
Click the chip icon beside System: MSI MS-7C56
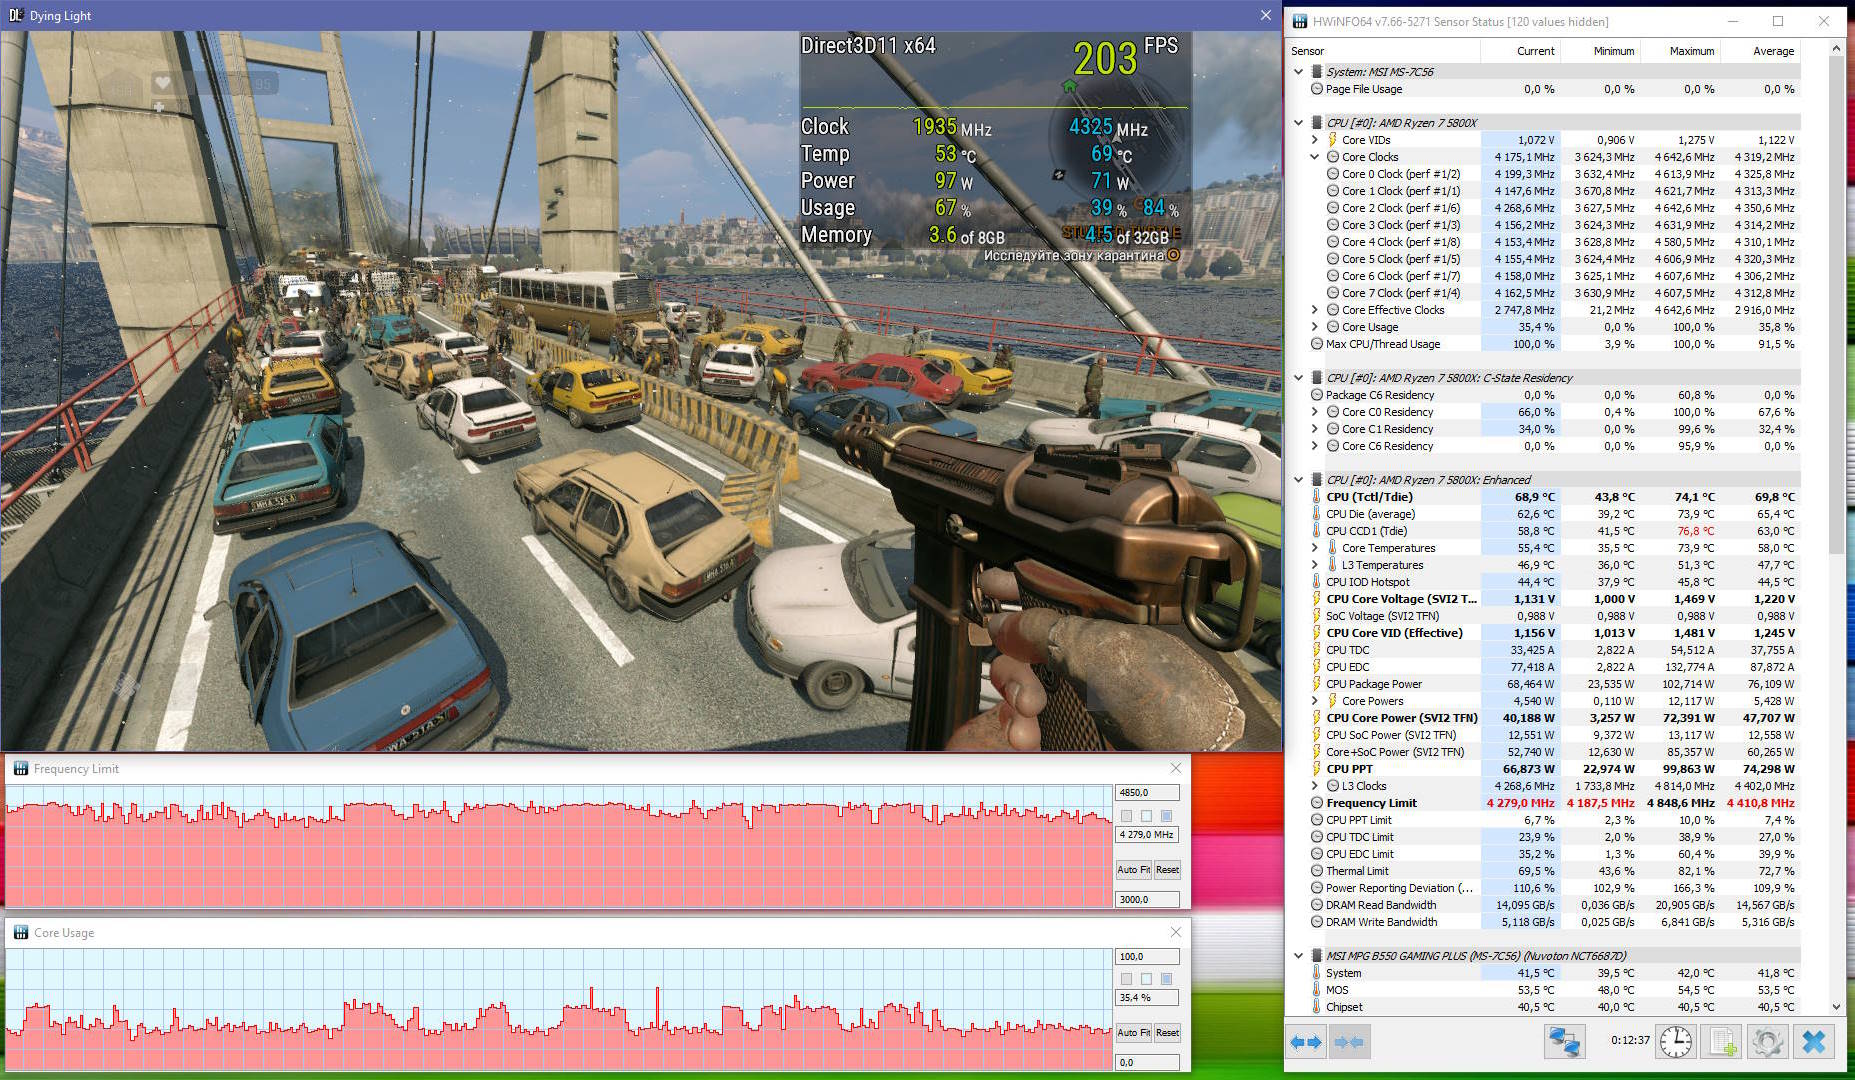coord(1317,72)
